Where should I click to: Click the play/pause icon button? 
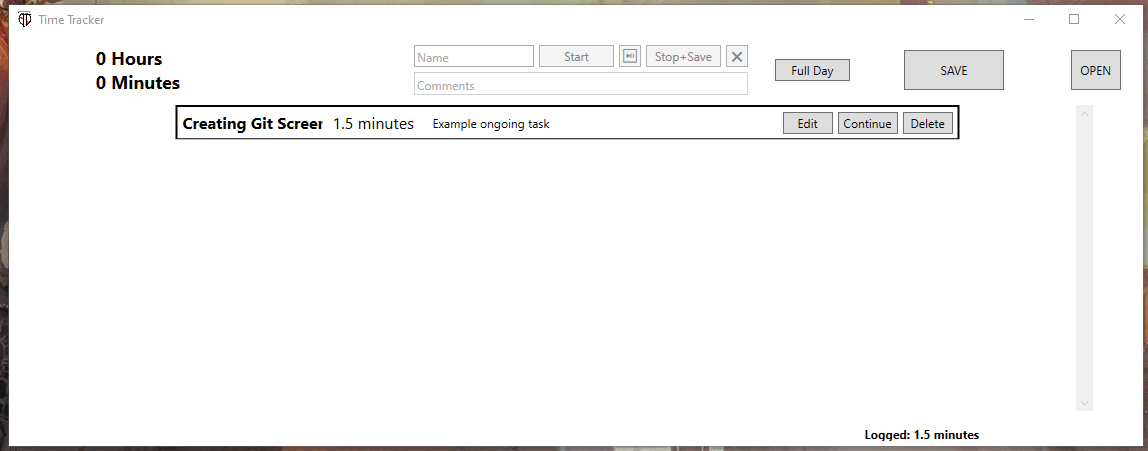[630, 56]
